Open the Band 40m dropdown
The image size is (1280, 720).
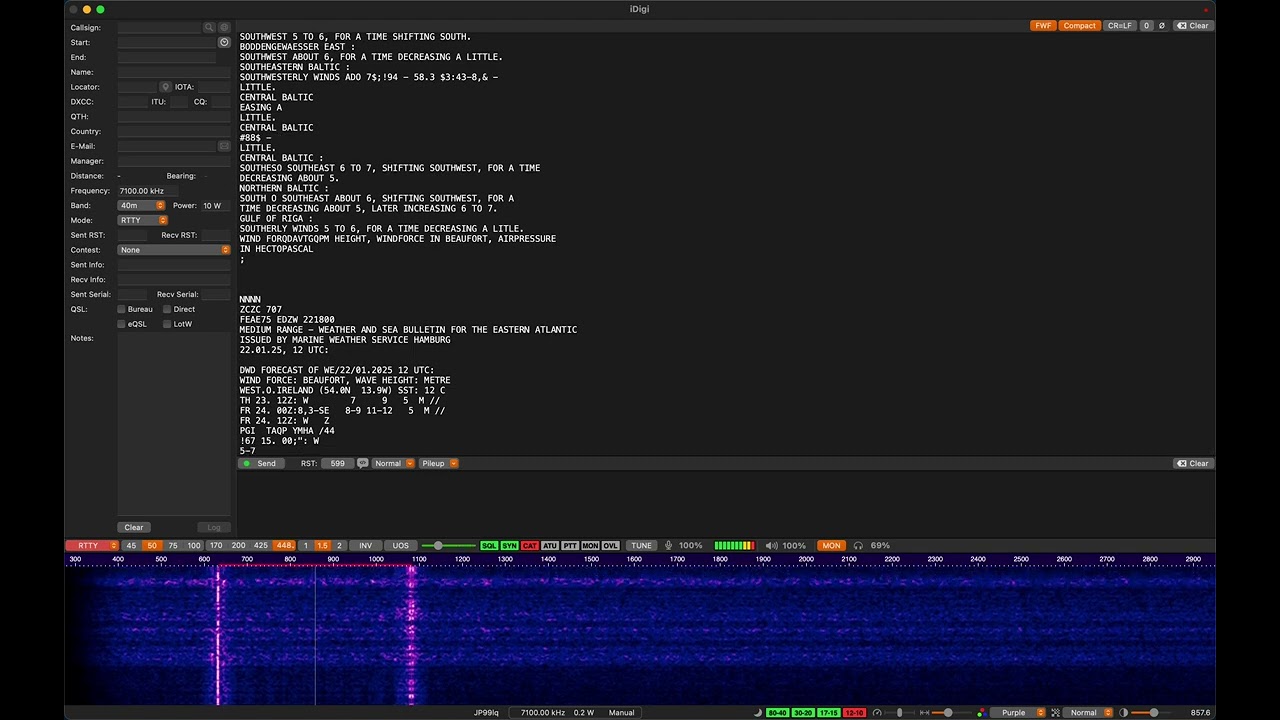click(141, 205)
